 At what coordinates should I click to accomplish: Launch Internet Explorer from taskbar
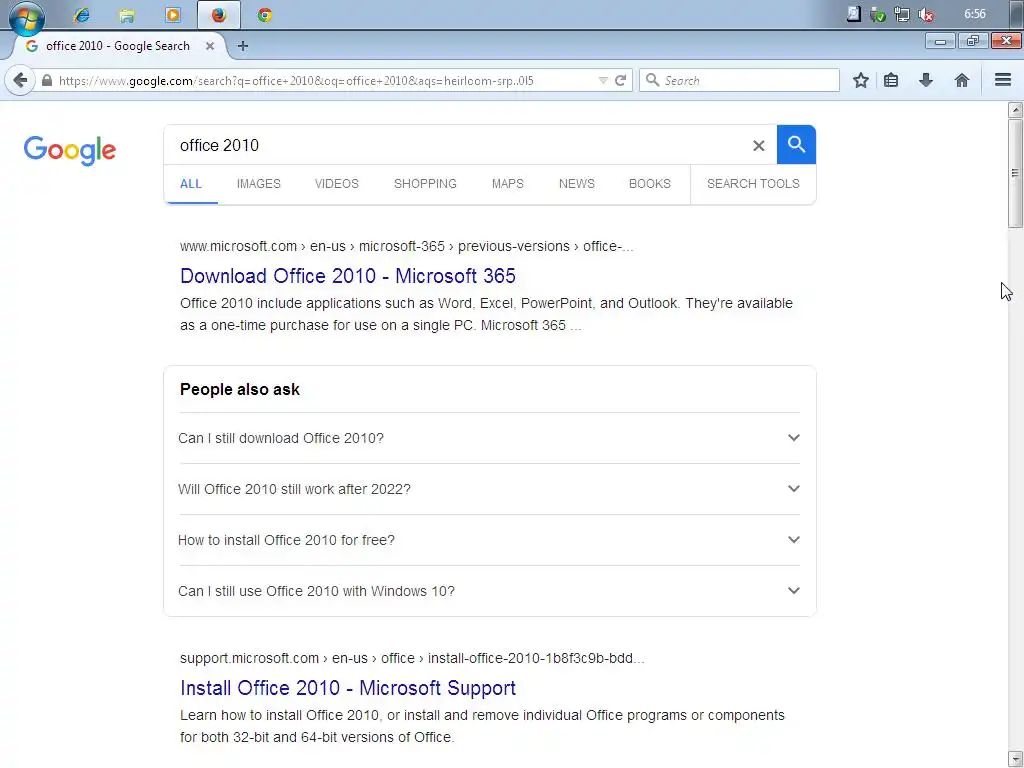[82, 15]
